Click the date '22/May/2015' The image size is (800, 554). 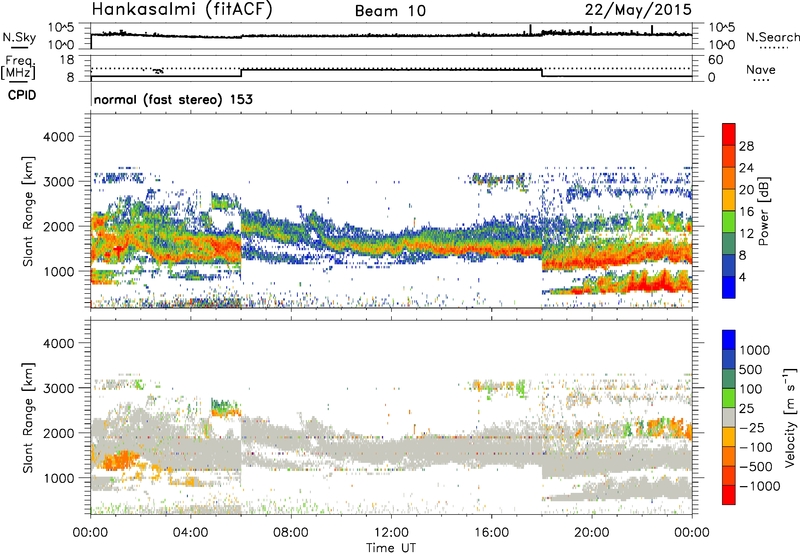point(638,10)
